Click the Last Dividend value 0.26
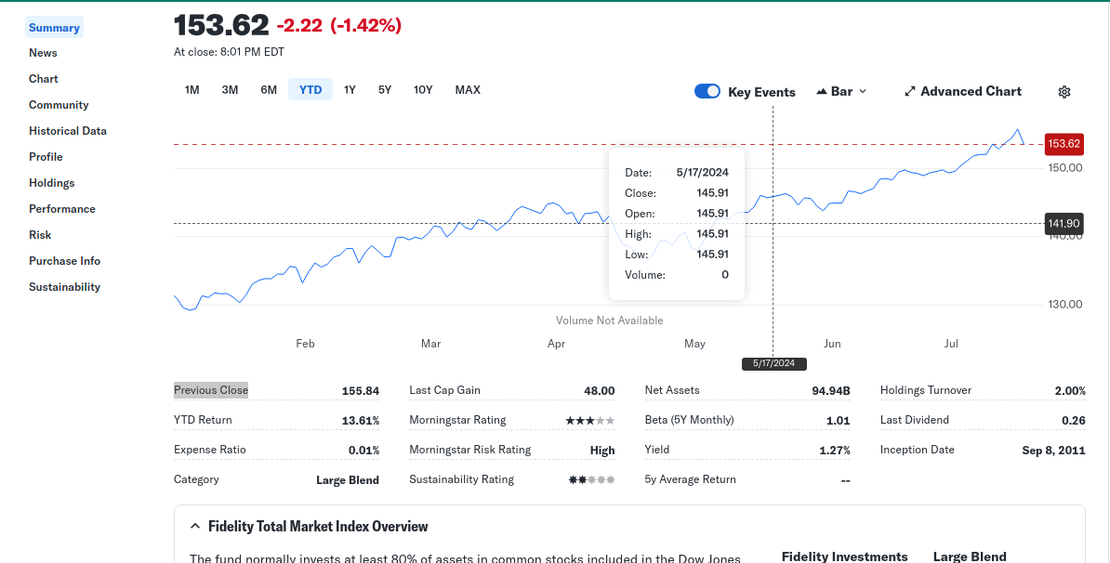The image size is (1110, 563). pyautogui.click(x=1073, y=420)
